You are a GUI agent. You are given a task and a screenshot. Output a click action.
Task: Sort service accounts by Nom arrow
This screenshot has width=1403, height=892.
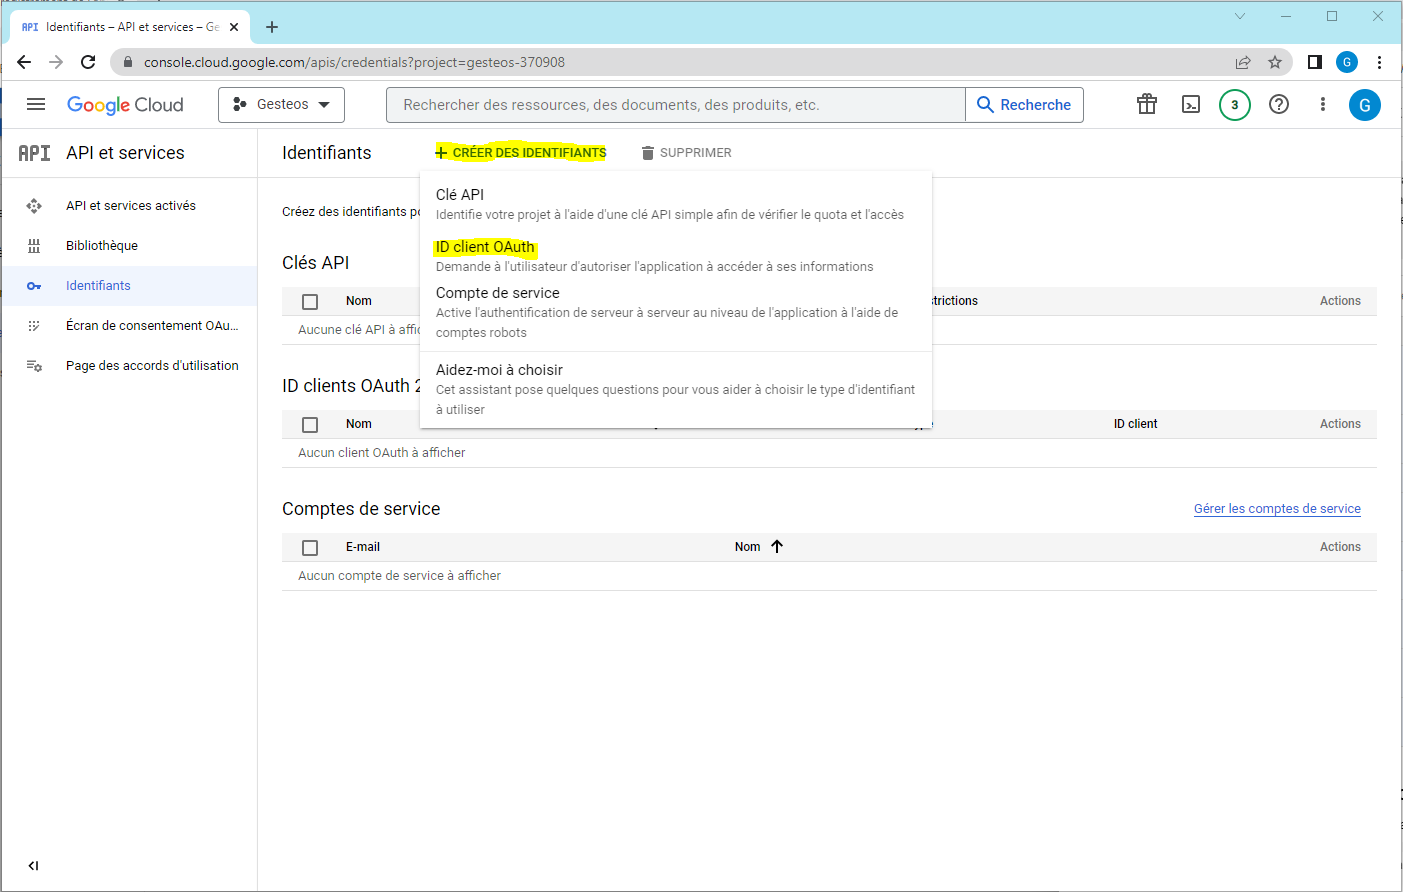(x=777, y=547)
